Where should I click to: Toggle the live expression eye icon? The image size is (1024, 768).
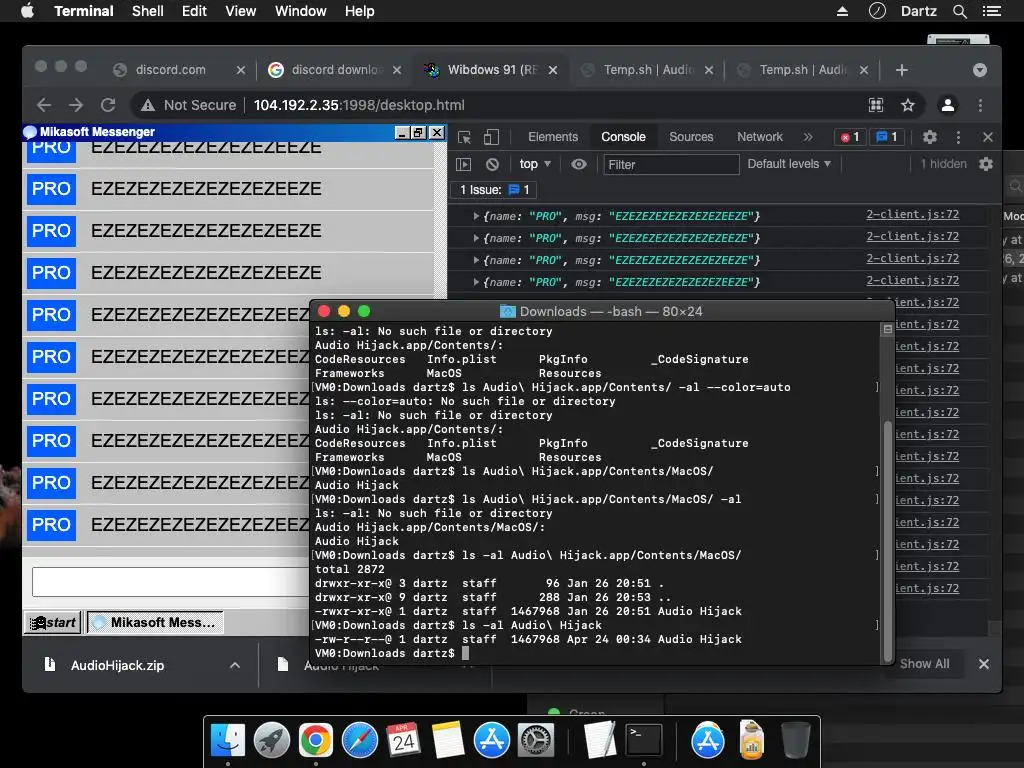579,165
